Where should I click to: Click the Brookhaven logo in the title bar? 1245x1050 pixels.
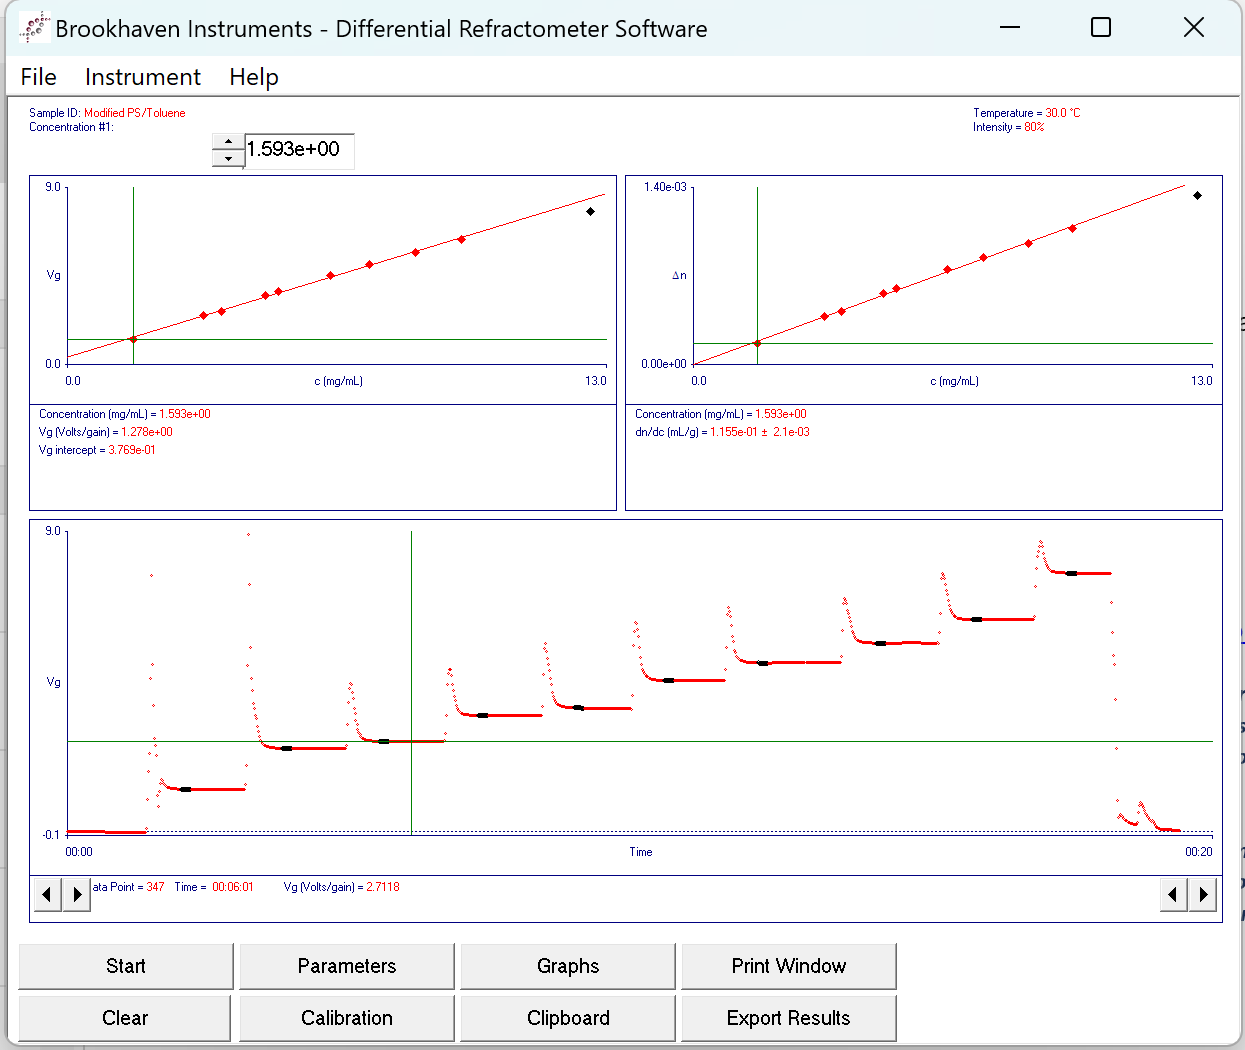[x=33, y=27]
